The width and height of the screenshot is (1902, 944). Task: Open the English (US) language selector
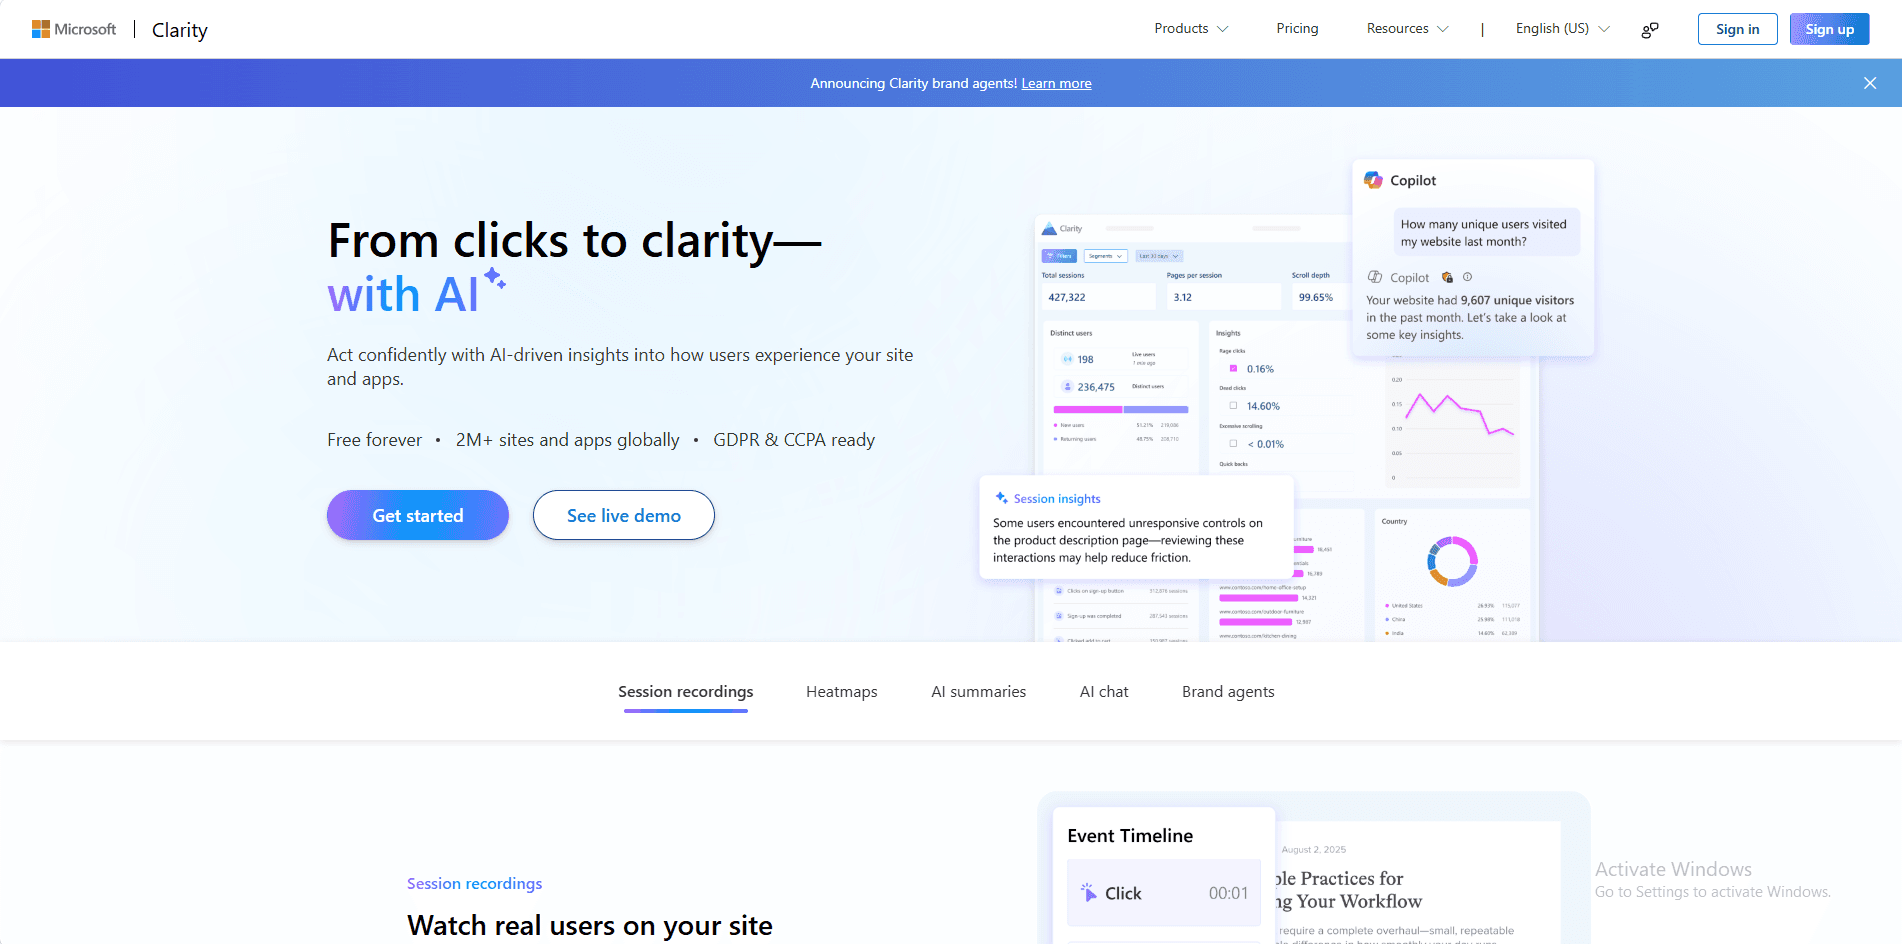point(1562,29)
